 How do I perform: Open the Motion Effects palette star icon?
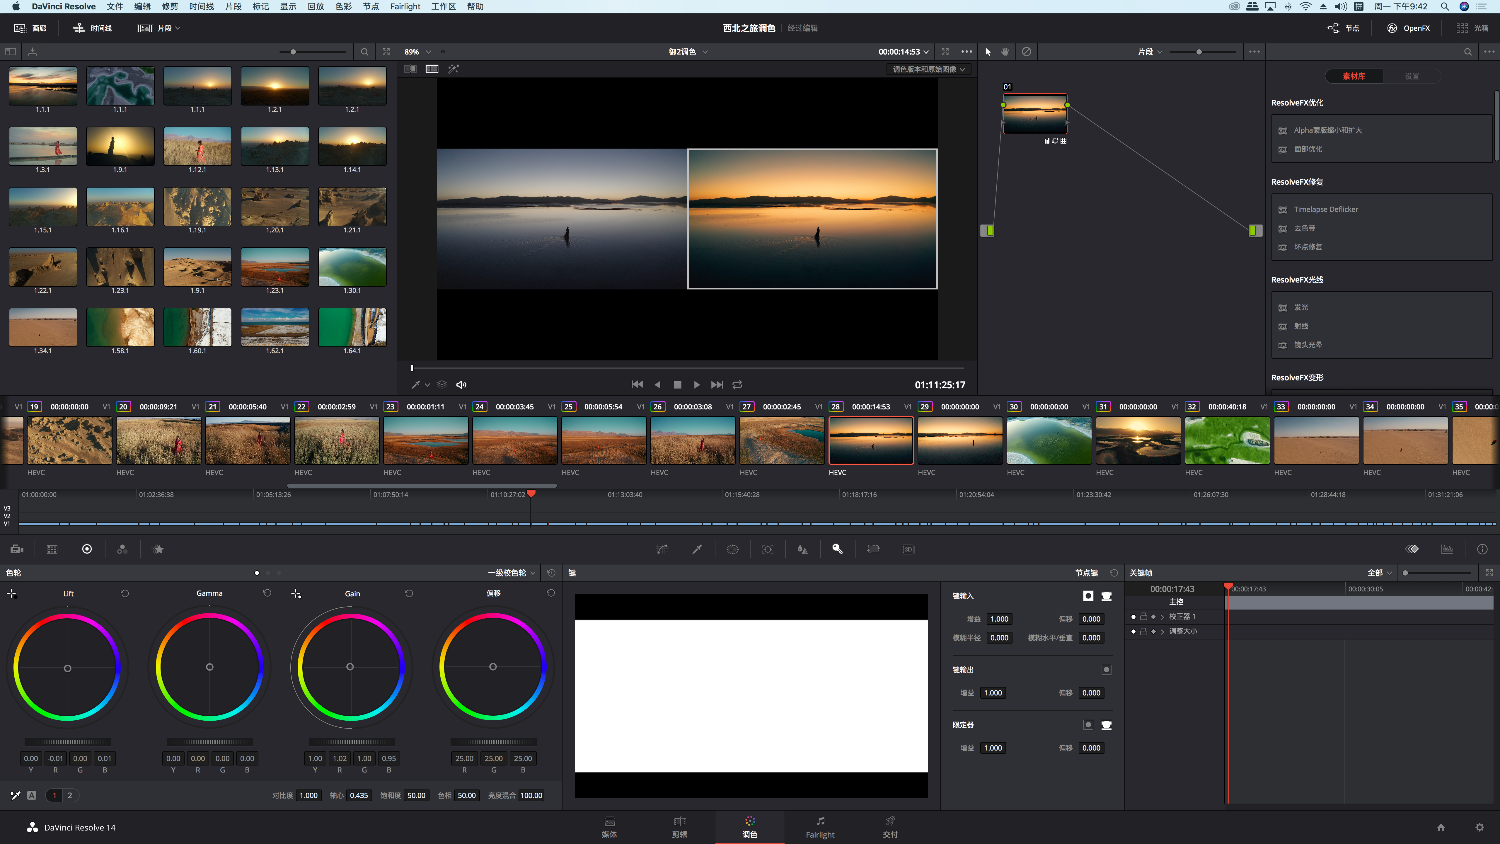(x=158, y=549)
